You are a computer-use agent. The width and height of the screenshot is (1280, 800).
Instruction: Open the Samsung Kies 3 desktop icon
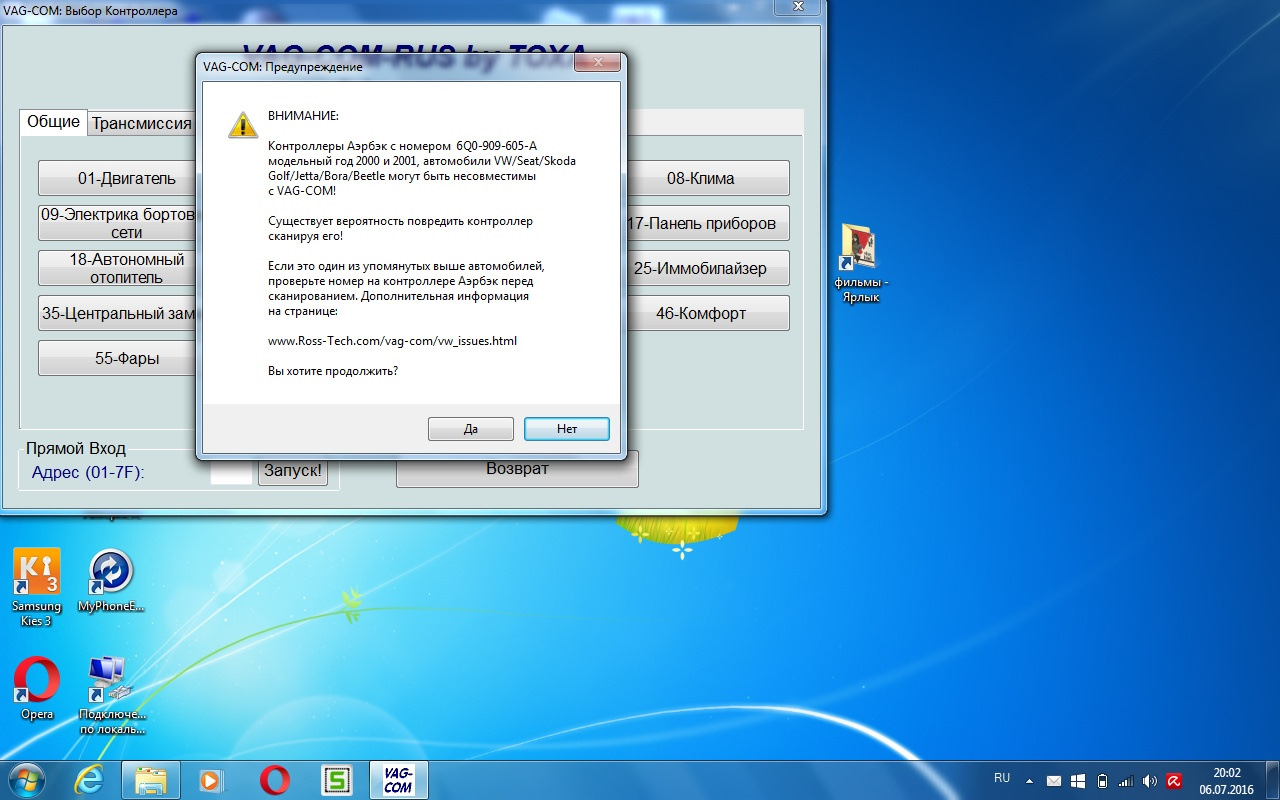(x=36, y=588)
